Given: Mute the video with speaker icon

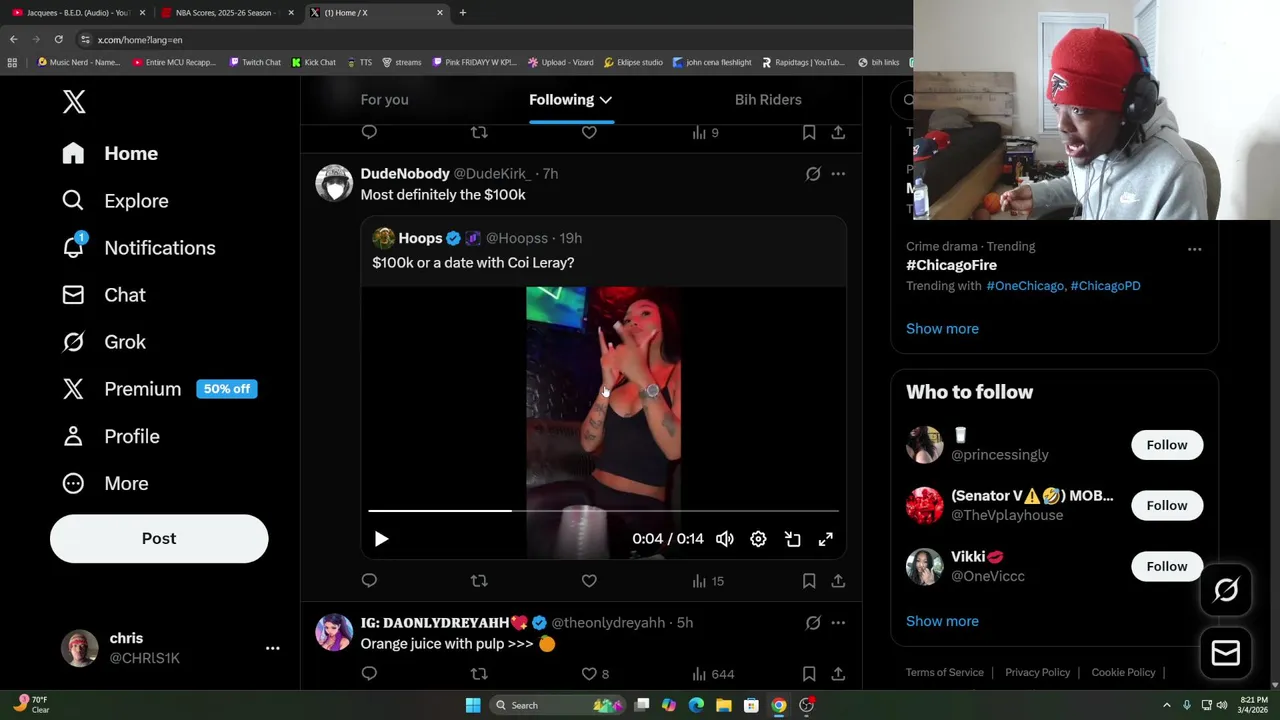Looking at the screenshot, I should (x=725, y=539).
